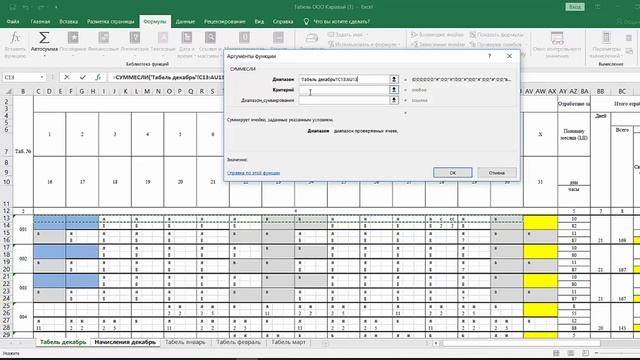Confirm formula with the checkmark icon

tap(83, 77)
